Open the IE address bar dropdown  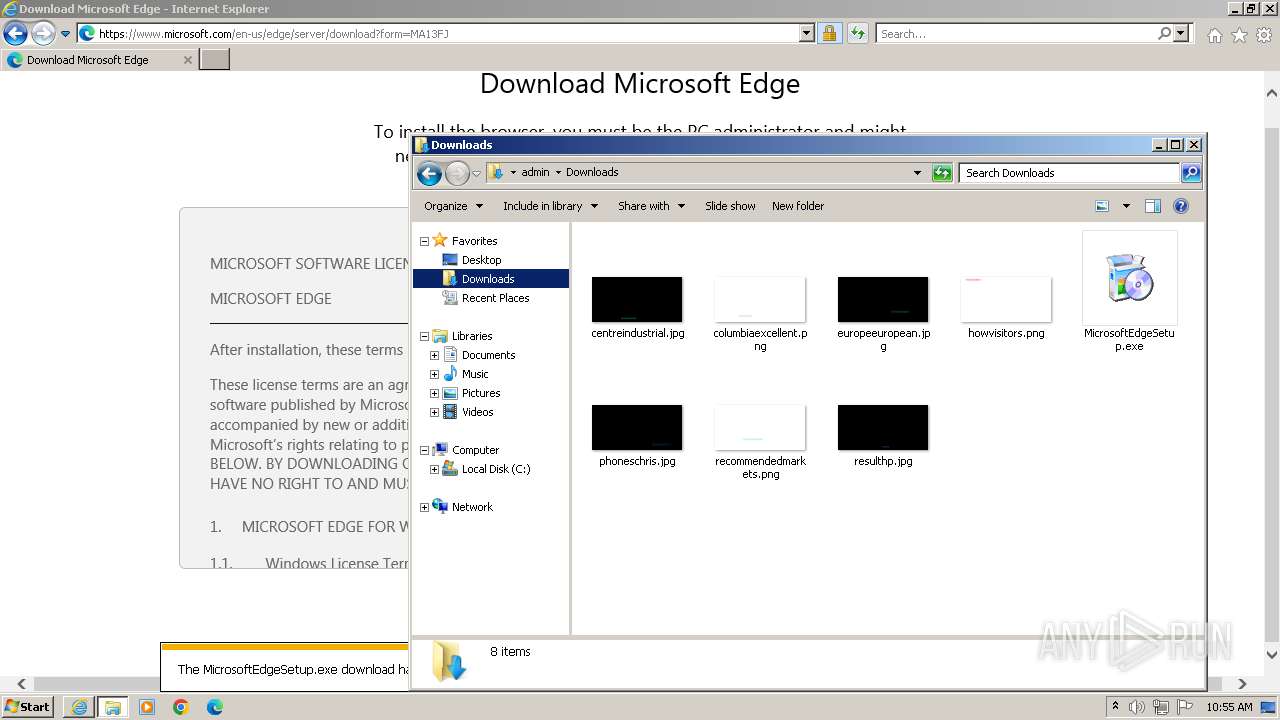tap(807, 33)
